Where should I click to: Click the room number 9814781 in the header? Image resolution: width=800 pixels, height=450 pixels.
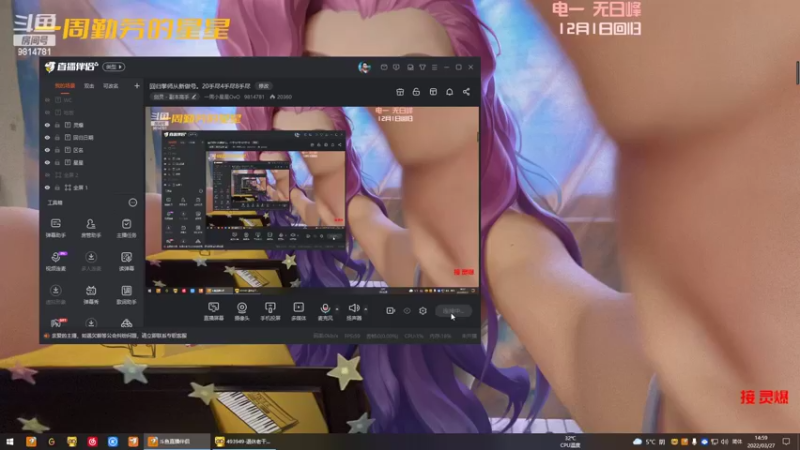[x=254, y=97]
